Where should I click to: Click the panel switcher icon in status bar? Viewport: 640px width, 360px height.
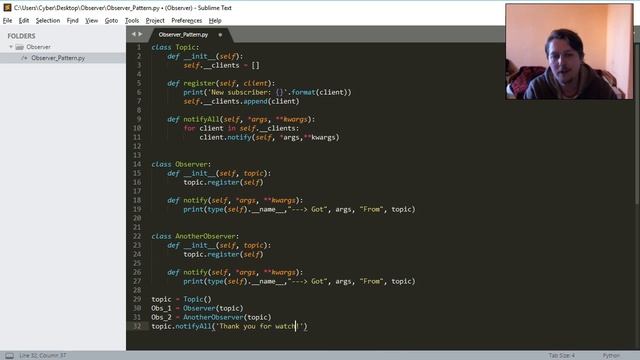(x=9, y=356)
